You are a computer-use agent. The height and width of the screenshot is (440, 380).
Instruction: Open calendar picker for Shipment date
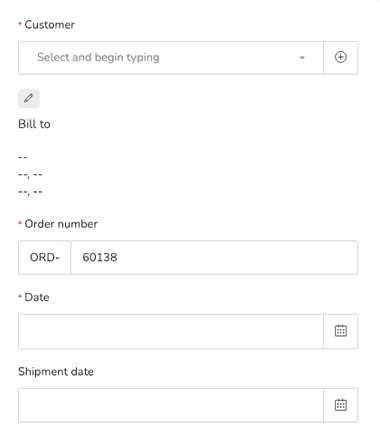click(340, 405)
